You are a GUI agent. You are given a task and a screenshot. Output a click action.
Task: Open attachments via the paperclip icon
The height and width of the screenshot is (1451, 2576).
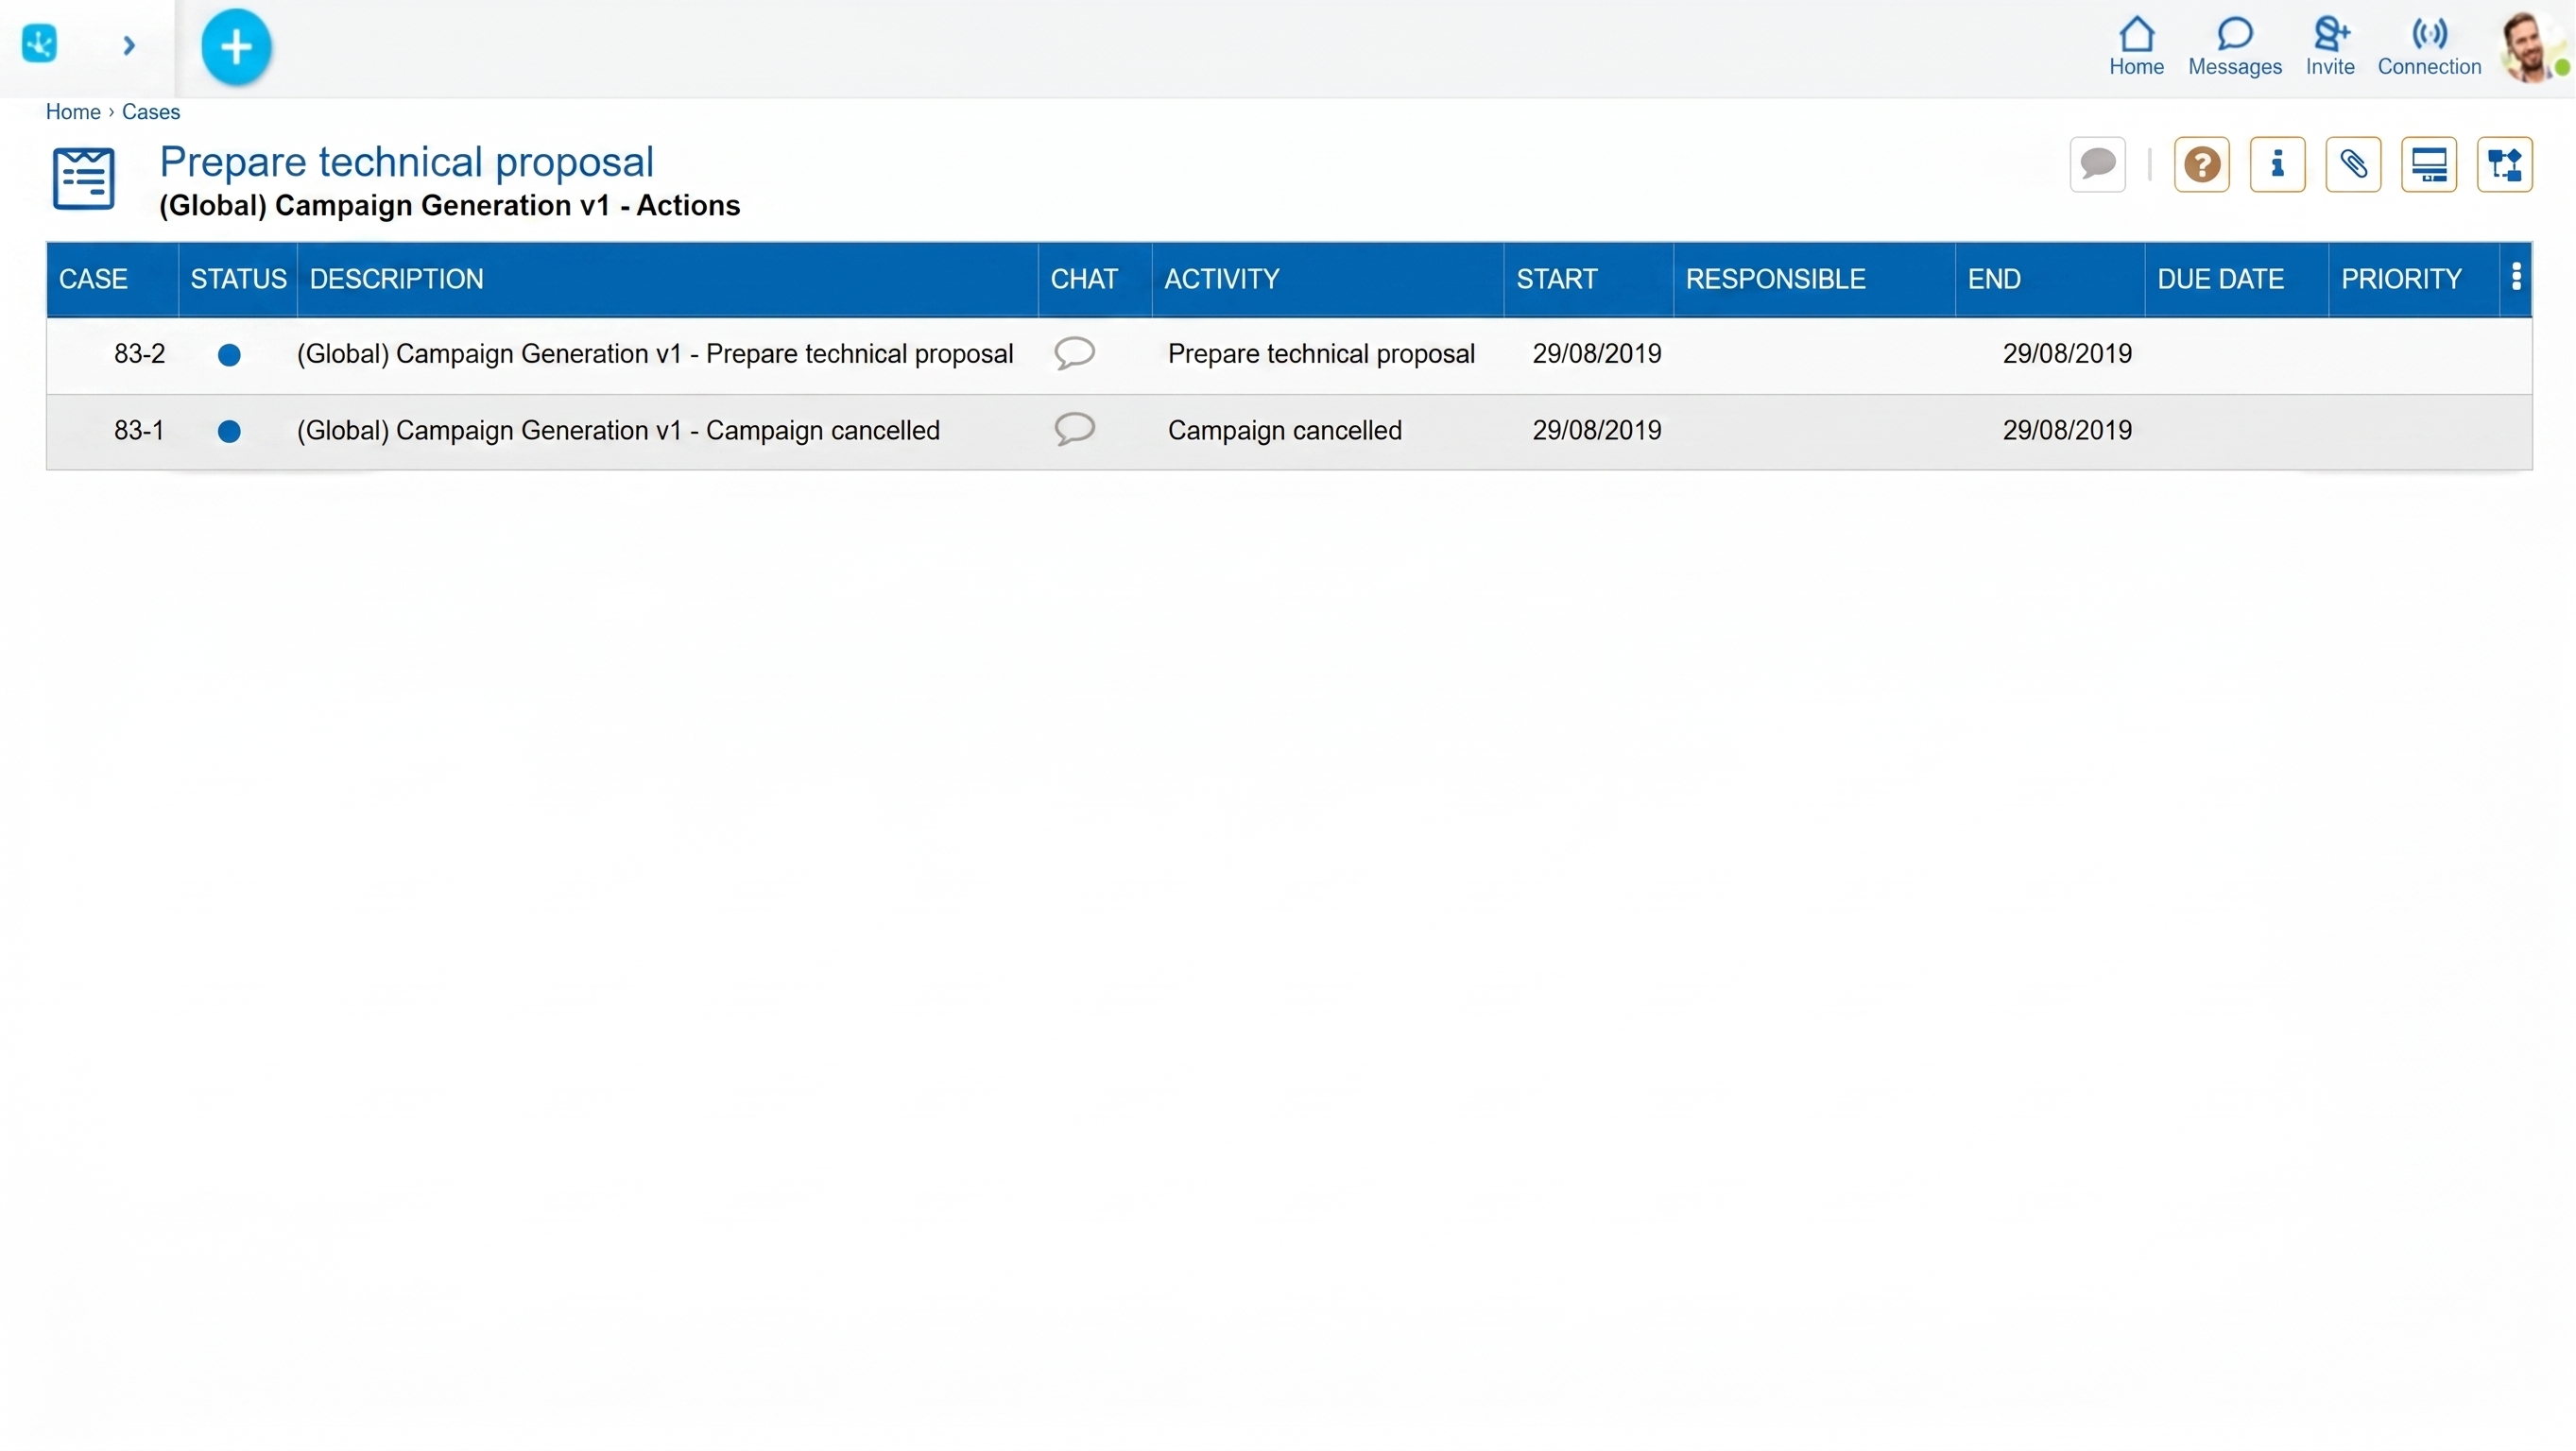2354,164
